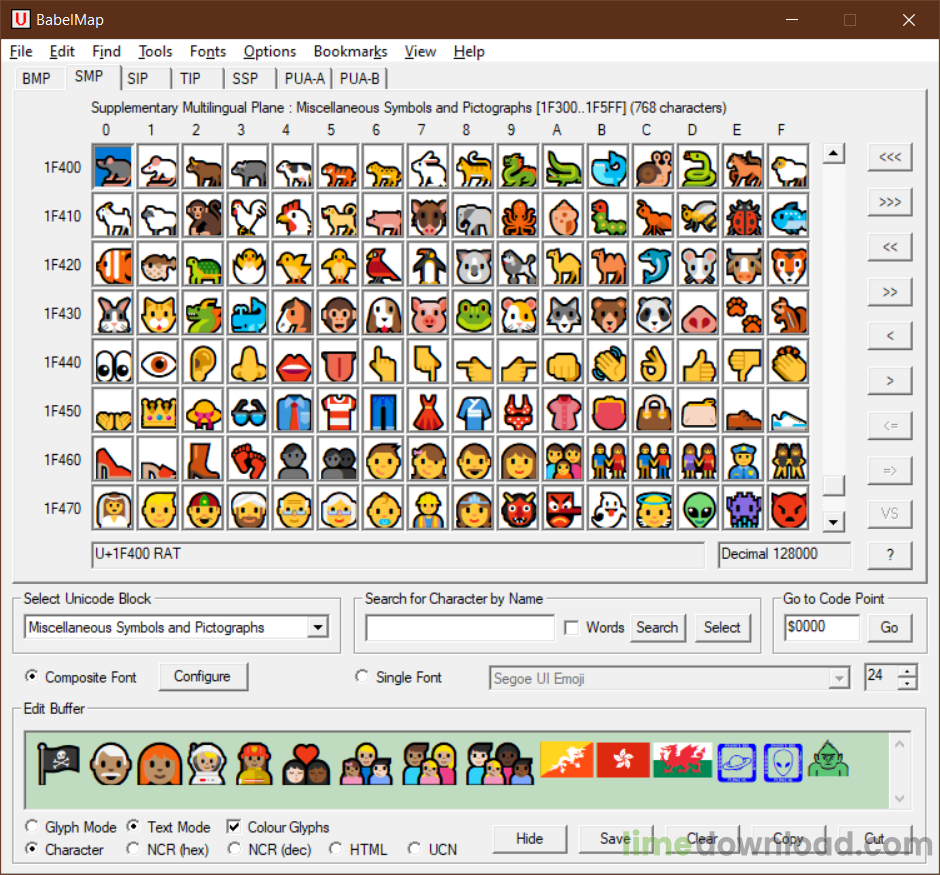Click inside the character name search field

pos(460,627)
